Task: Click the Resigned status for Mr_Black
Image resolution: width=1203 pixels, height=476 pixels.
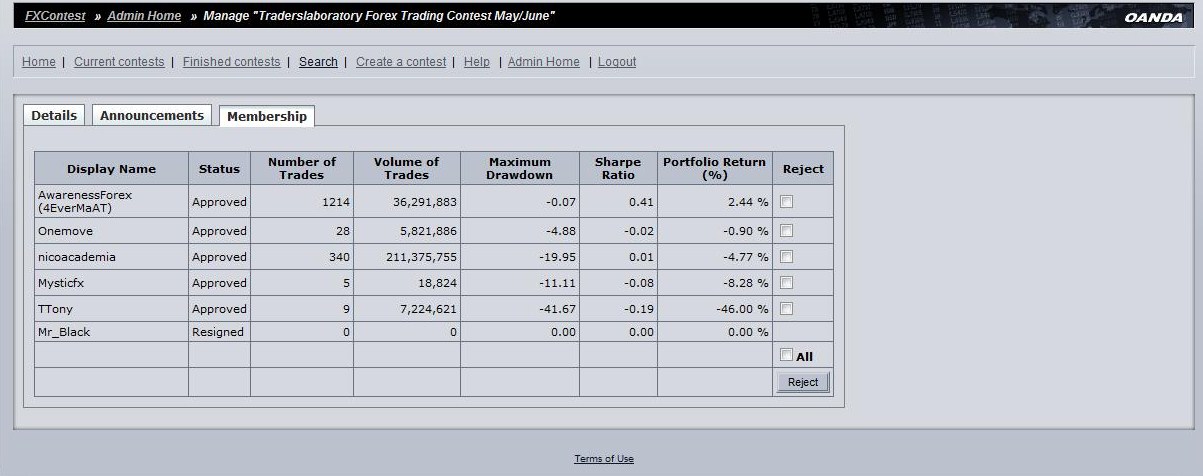Action: tap(218, 332)
